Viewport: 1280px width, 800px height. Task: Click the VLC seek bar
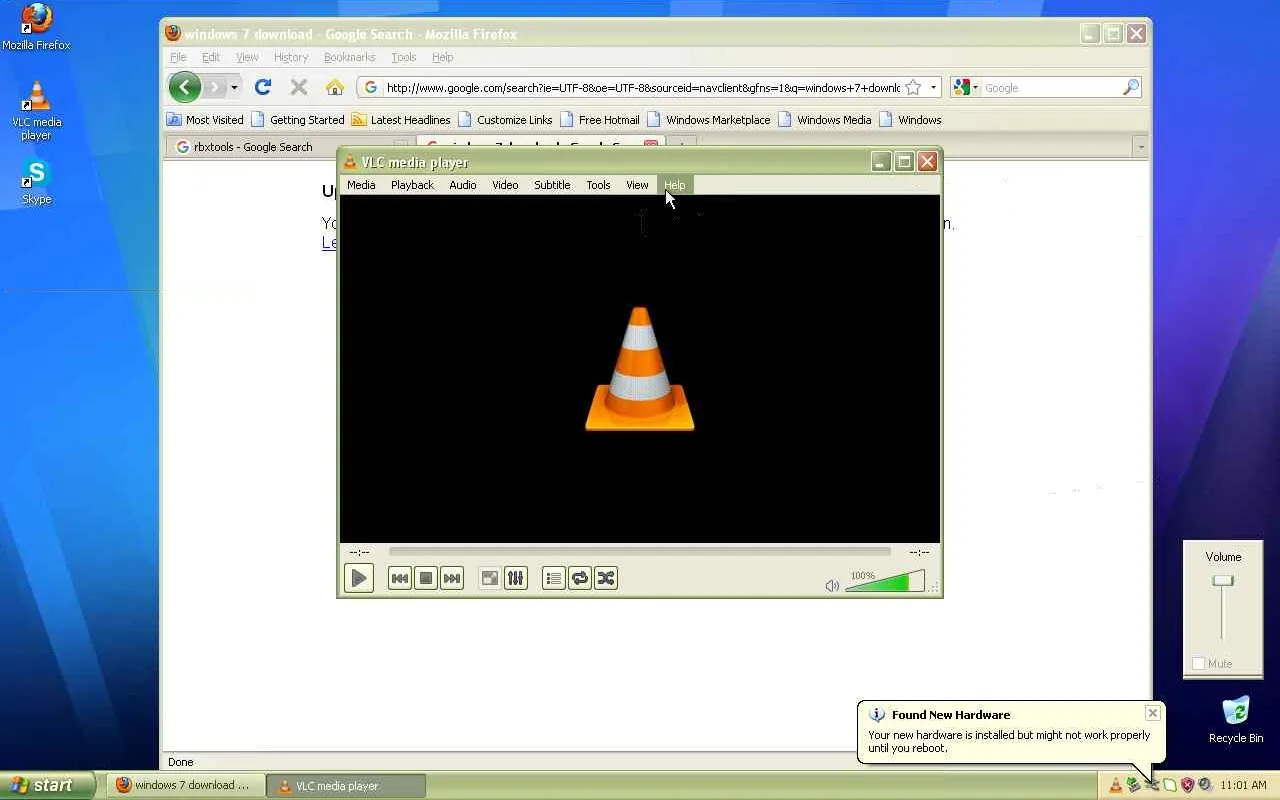[639, 551]
